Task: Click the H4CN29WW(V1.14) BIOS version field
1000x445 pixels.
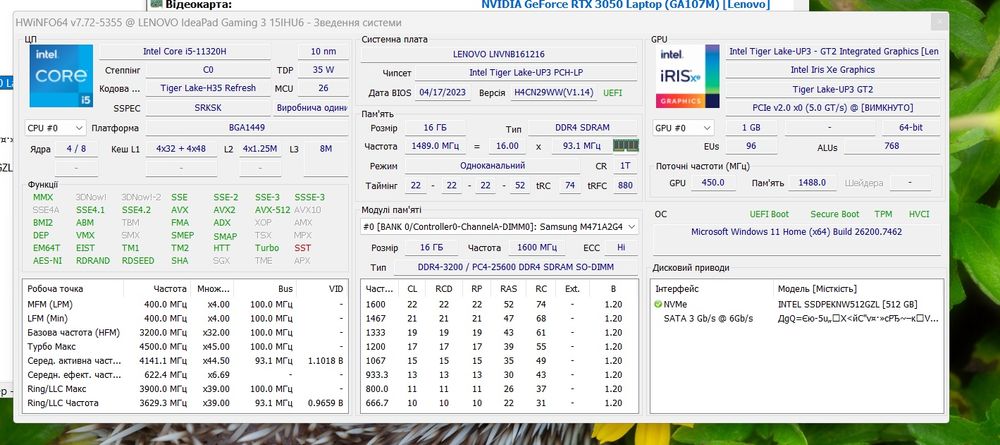Action: (555, 93)
